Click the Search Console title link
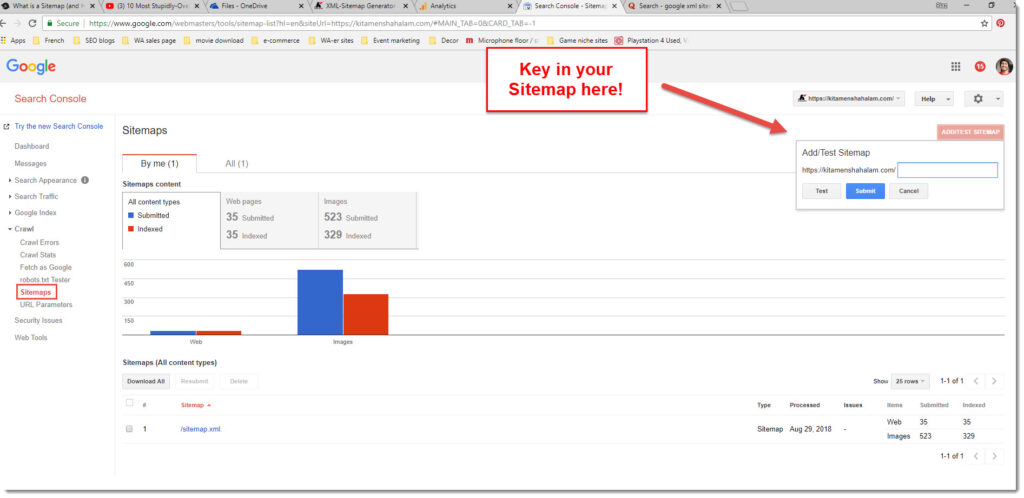Viewport: 1024px width, 498px height. coord(50,99)
